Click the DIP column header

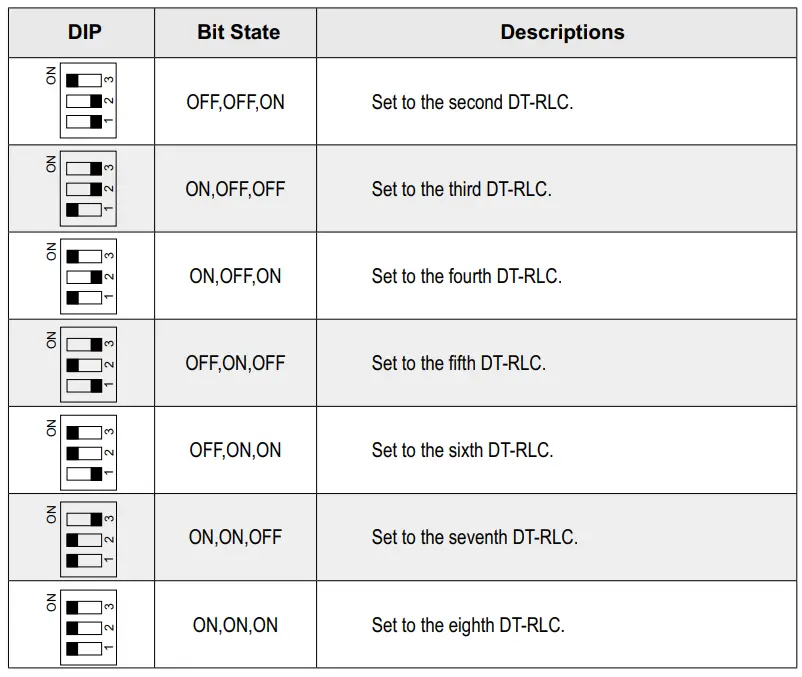tap(84, 32)
